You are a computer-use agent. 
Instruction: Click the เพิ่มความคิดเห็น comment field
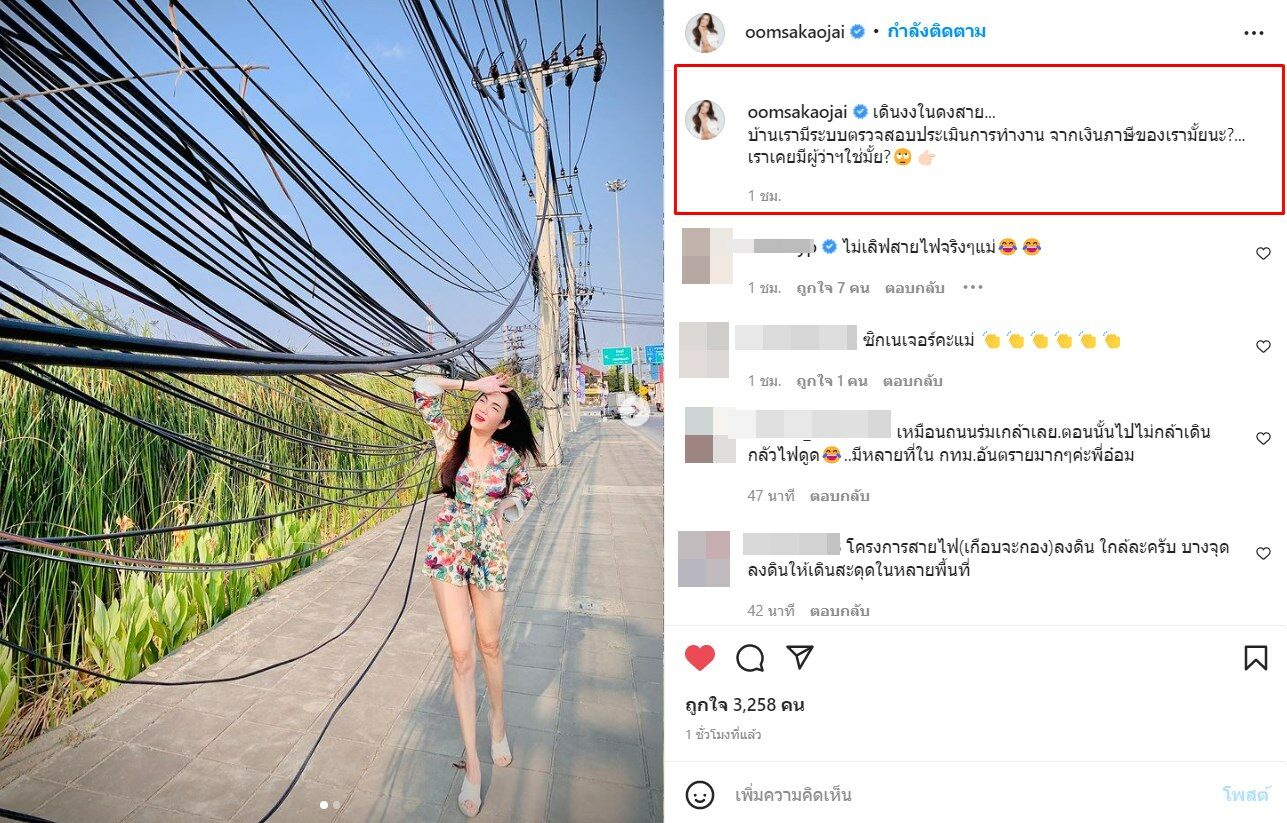pyautogui.click(x=970, y=795)
